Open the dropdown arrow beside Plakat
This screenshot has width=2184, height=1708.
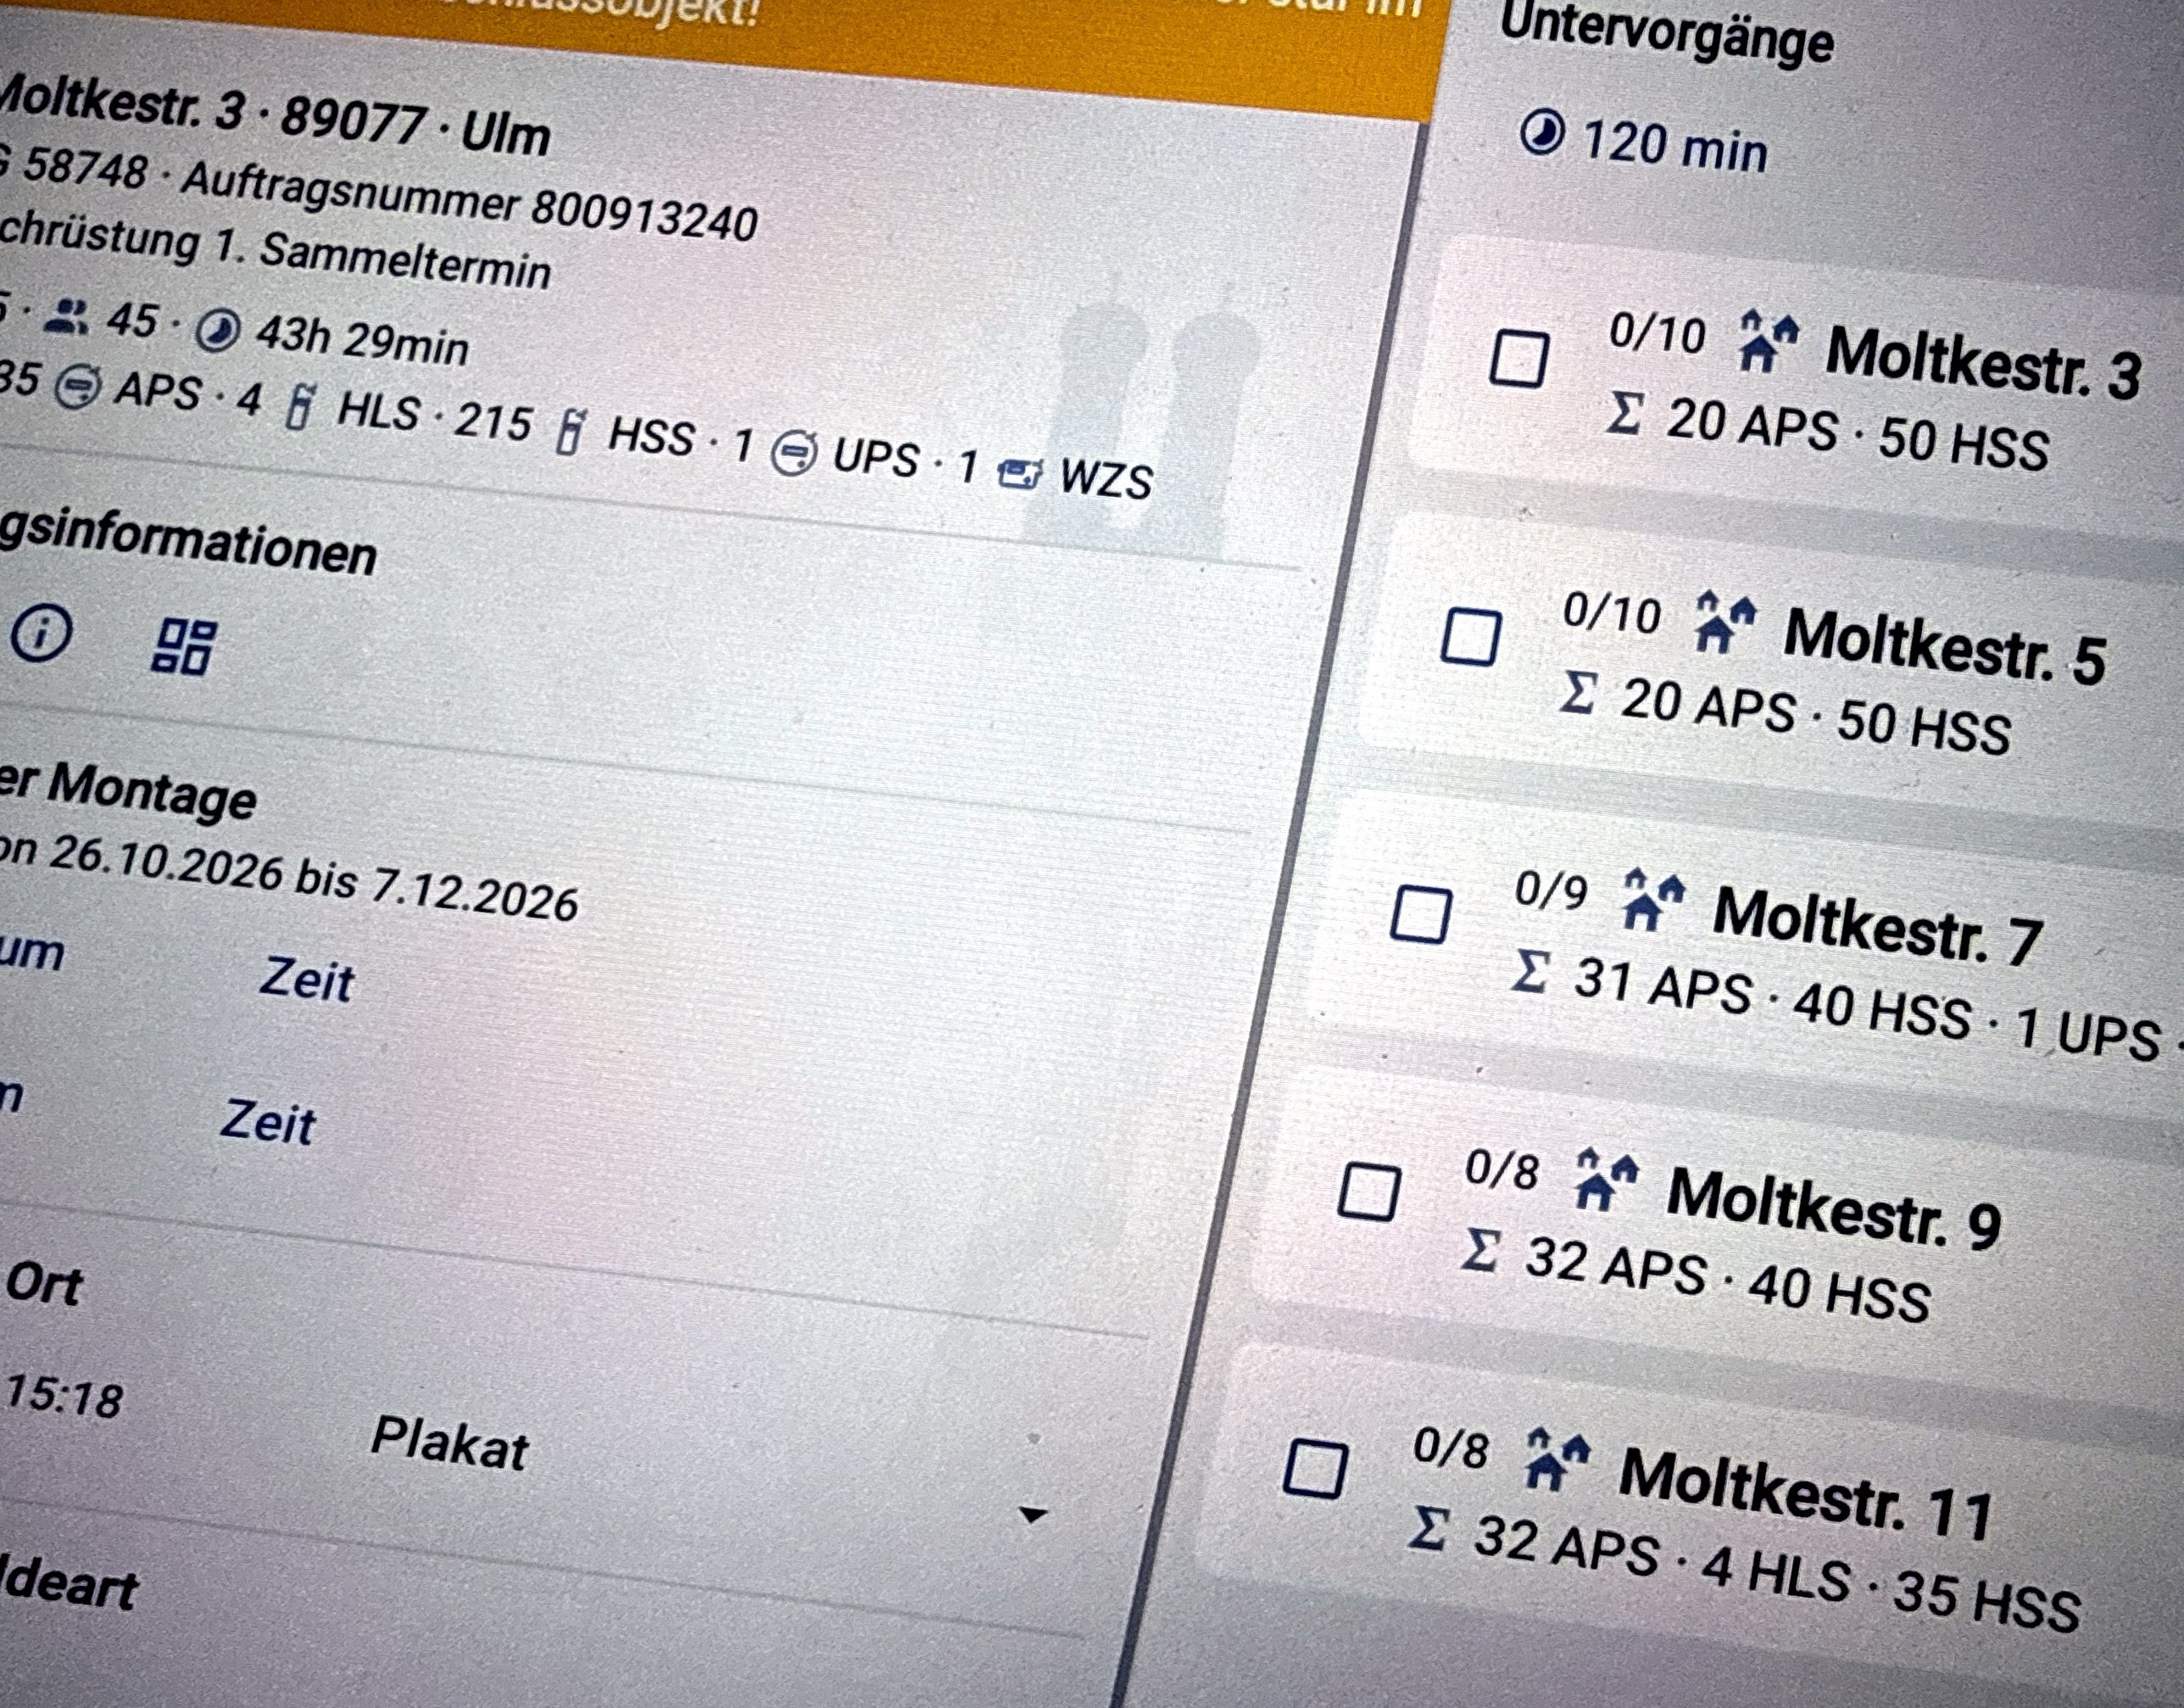(1032, 1515)
